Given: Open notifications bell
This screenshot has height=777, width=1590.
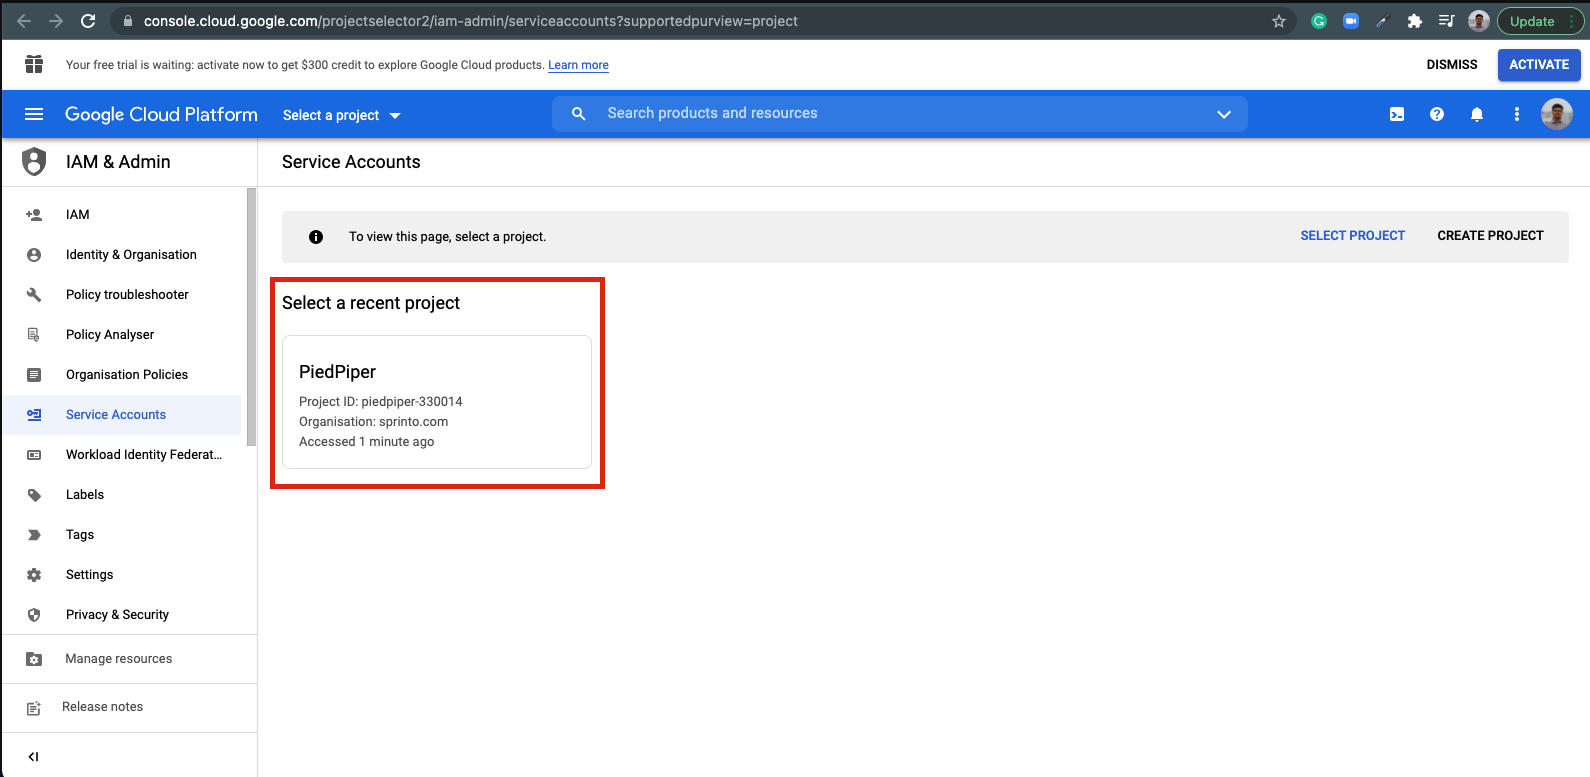Looking at the screenshot, I should (x=1477, y=114).
